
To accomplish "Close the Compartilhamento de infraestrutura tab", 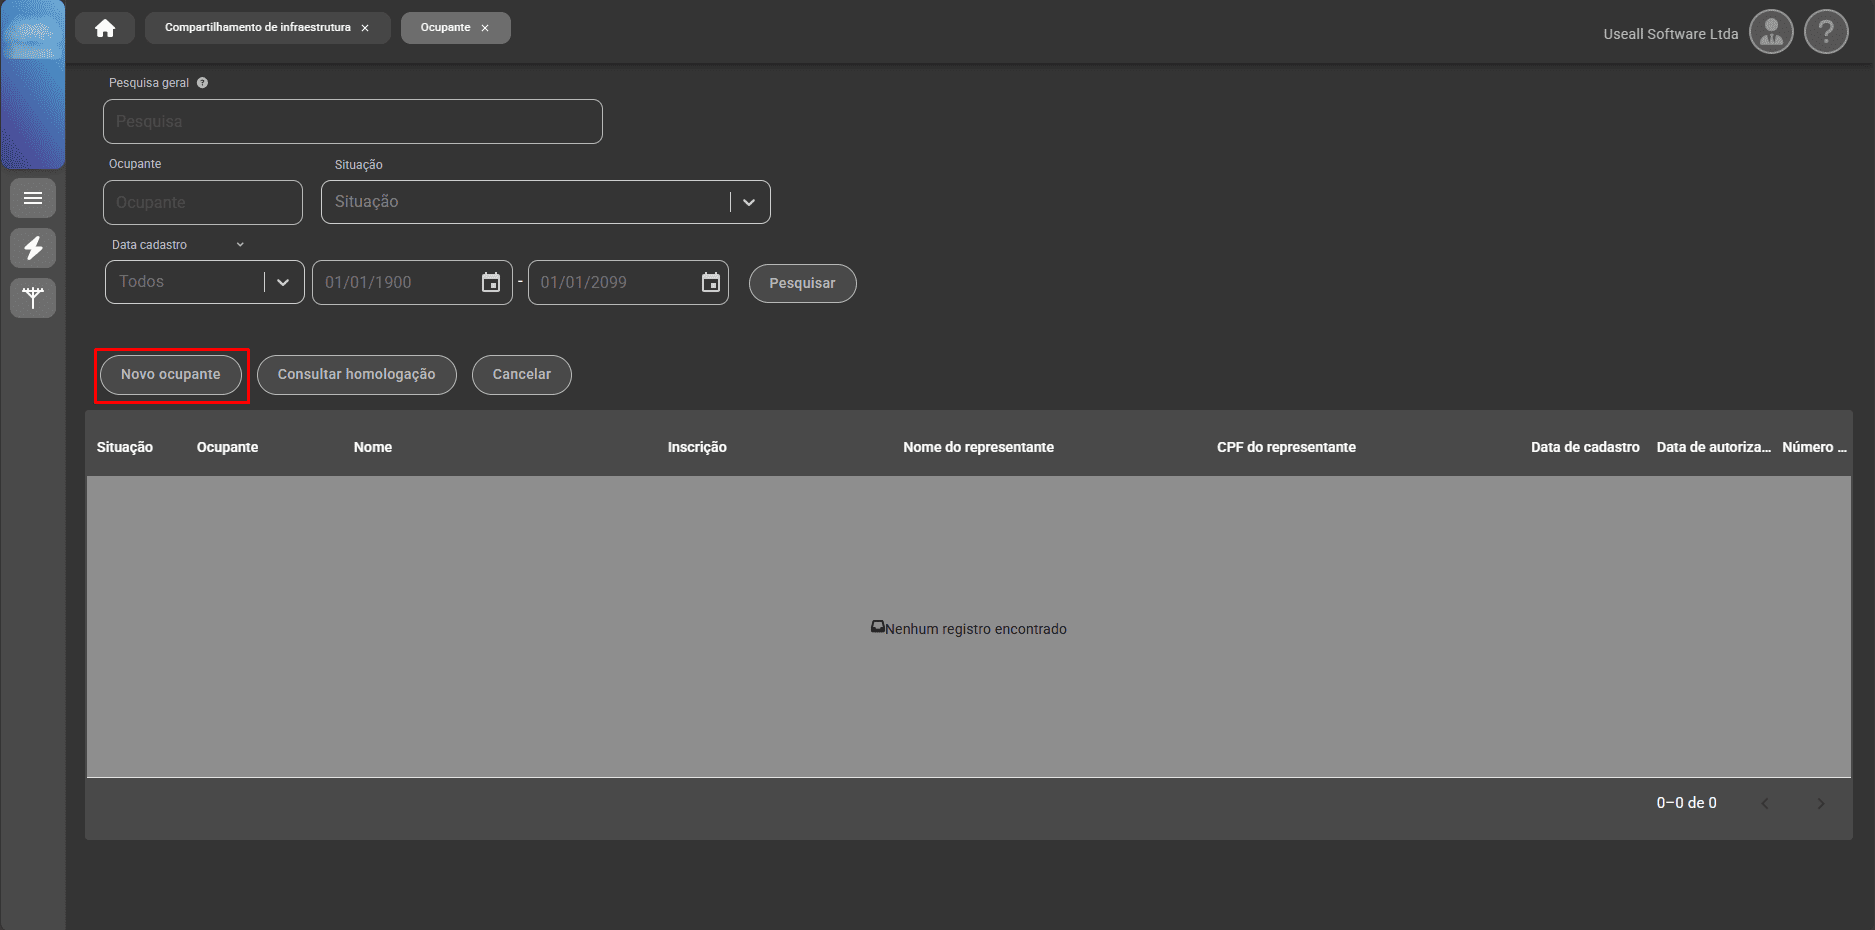I will coord(365,28).
